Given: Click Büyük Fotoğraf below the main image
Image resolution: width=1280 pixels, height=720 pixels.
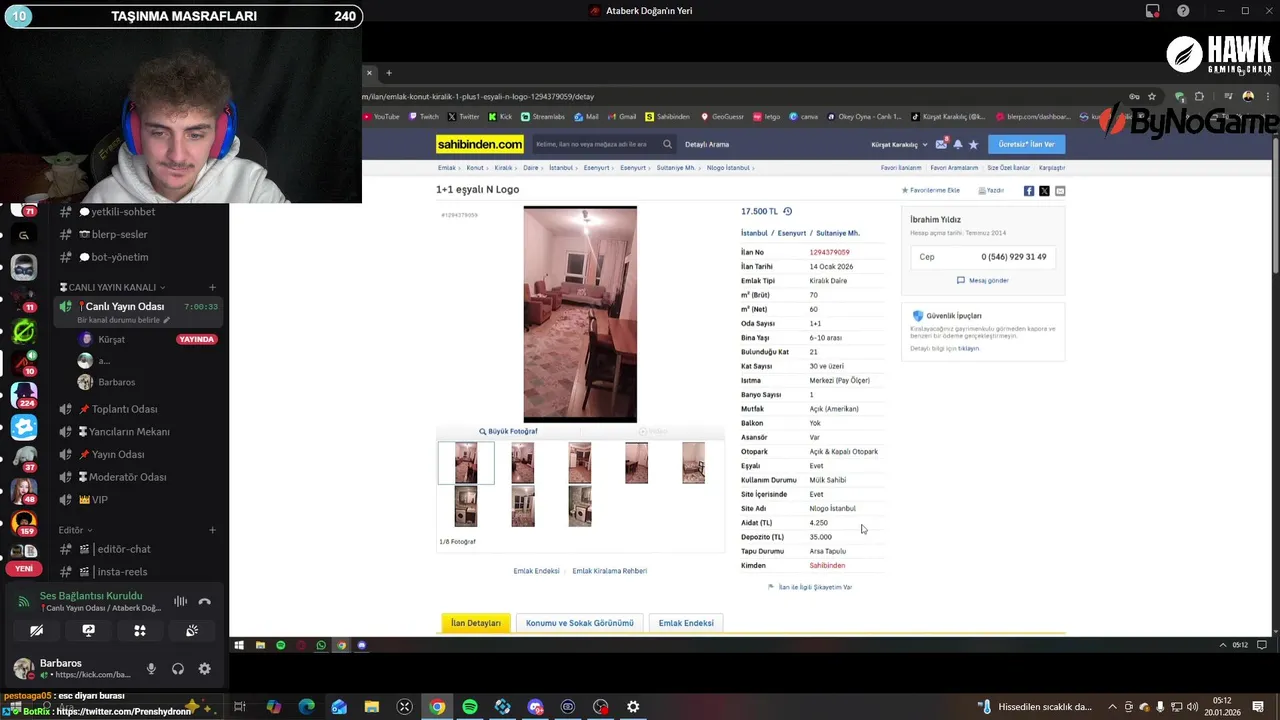Looking at the screenshot, I should click(x=508, y=431).
